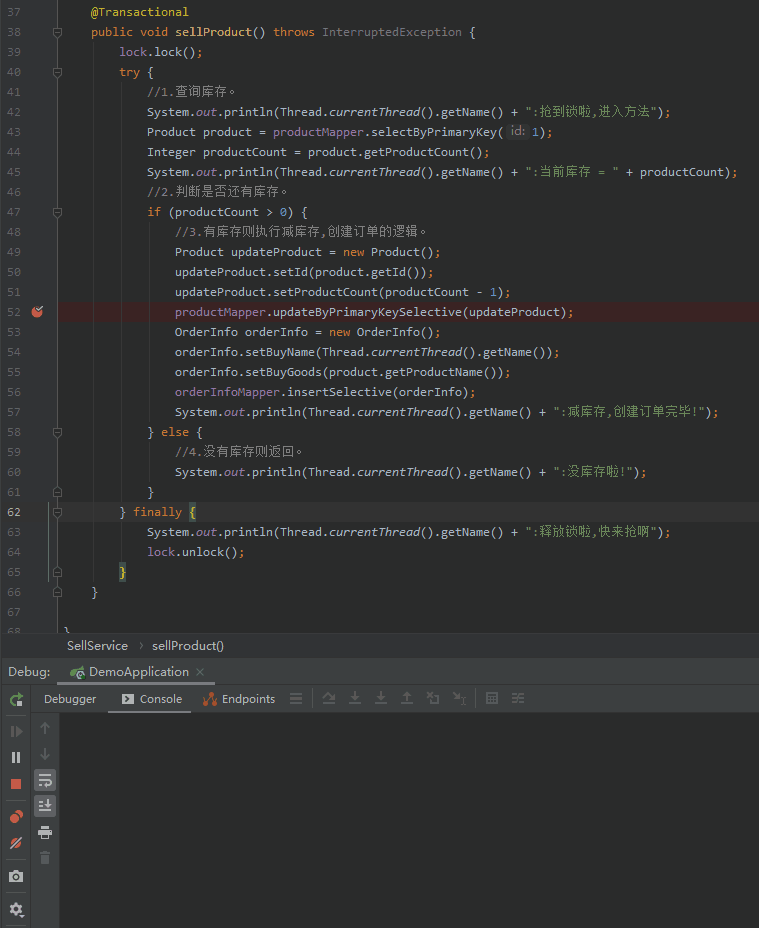Pause the running program
The height and width of the screenshot is (928, 759).
click(16, 758)
